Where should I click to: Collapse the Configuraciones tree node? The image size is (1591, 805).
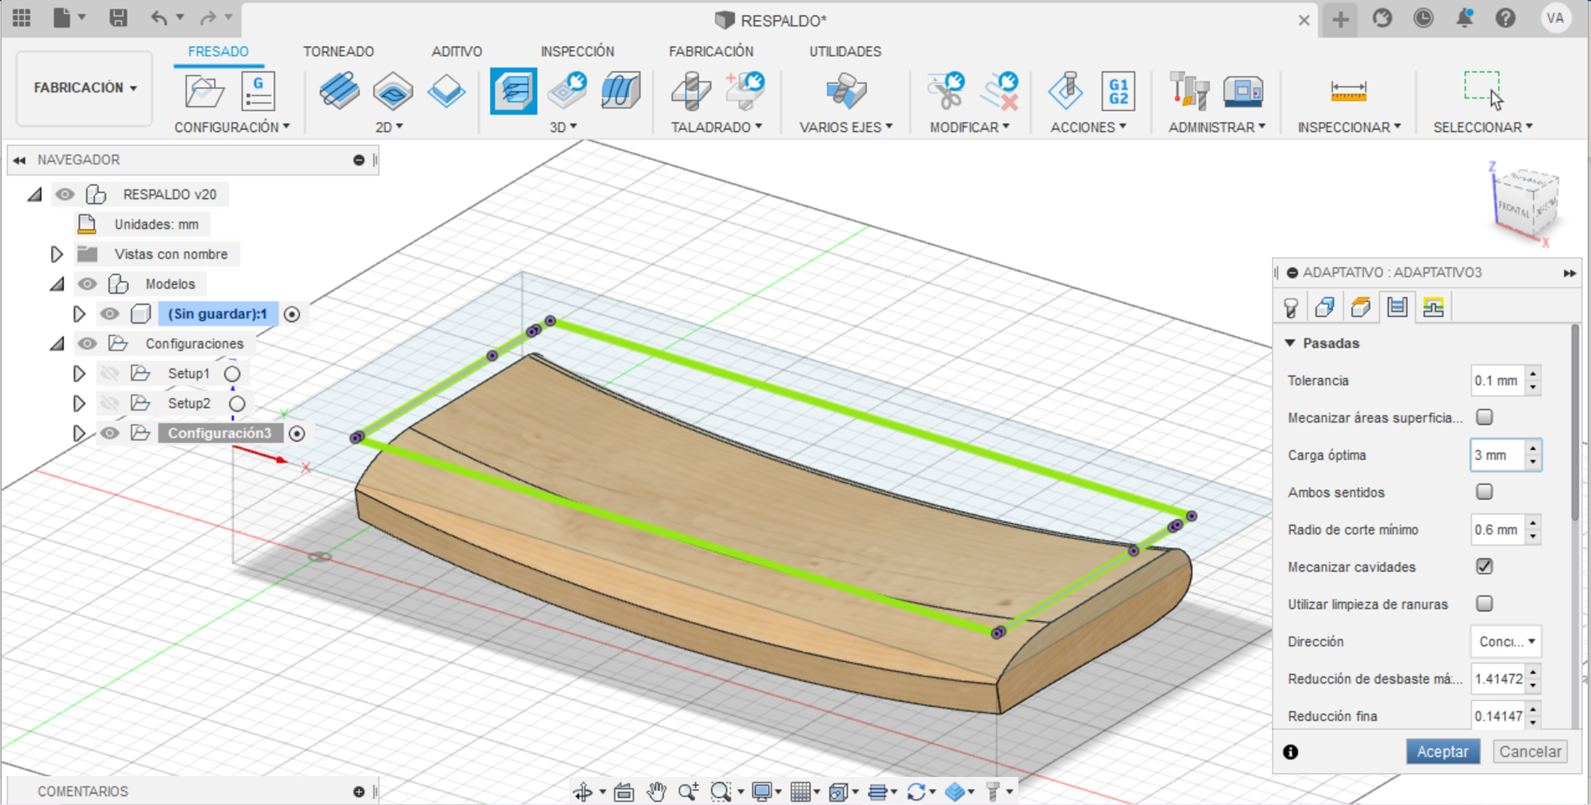(57, 343)
